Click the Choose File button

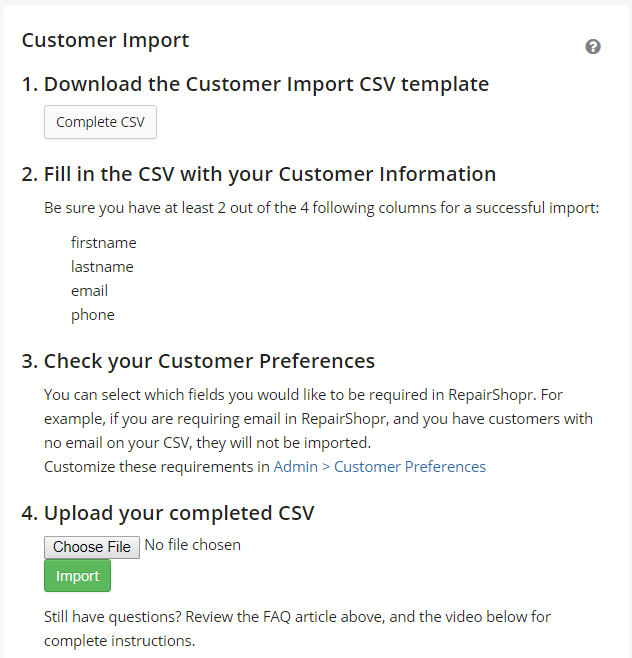click(92, 547)
